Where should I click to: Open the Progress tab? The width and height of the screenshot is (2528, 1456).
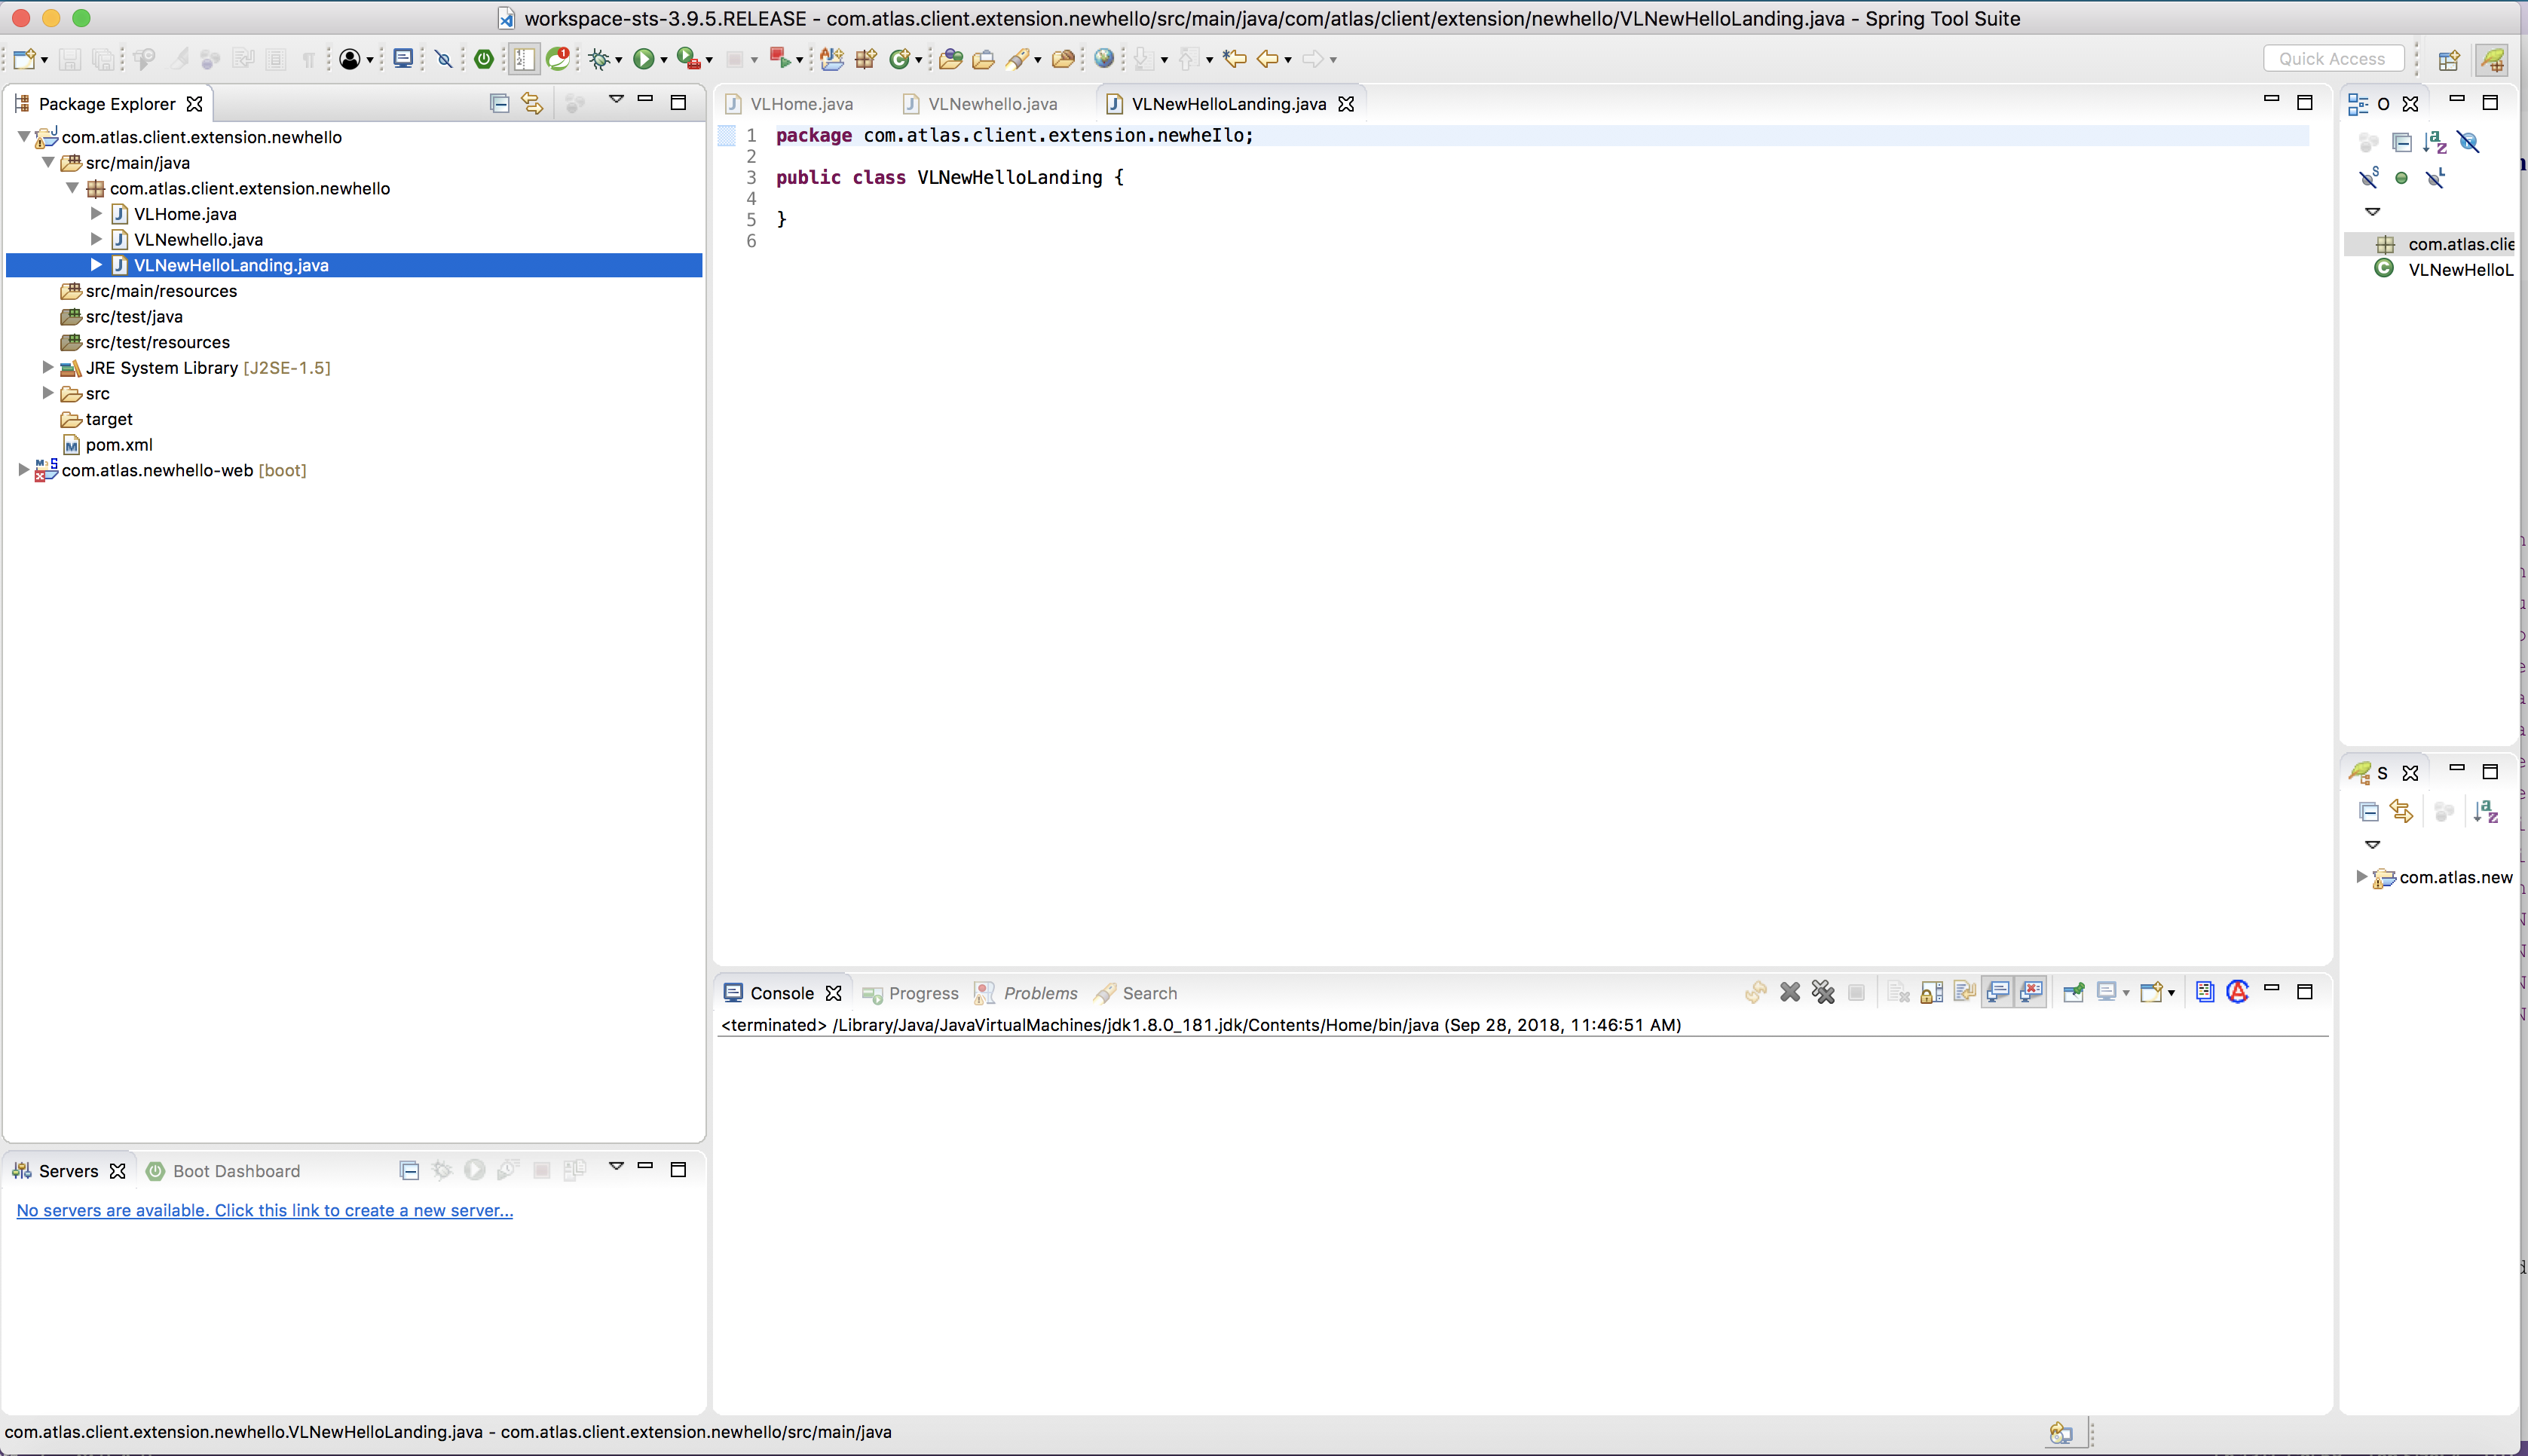click(x=910, y=993)
